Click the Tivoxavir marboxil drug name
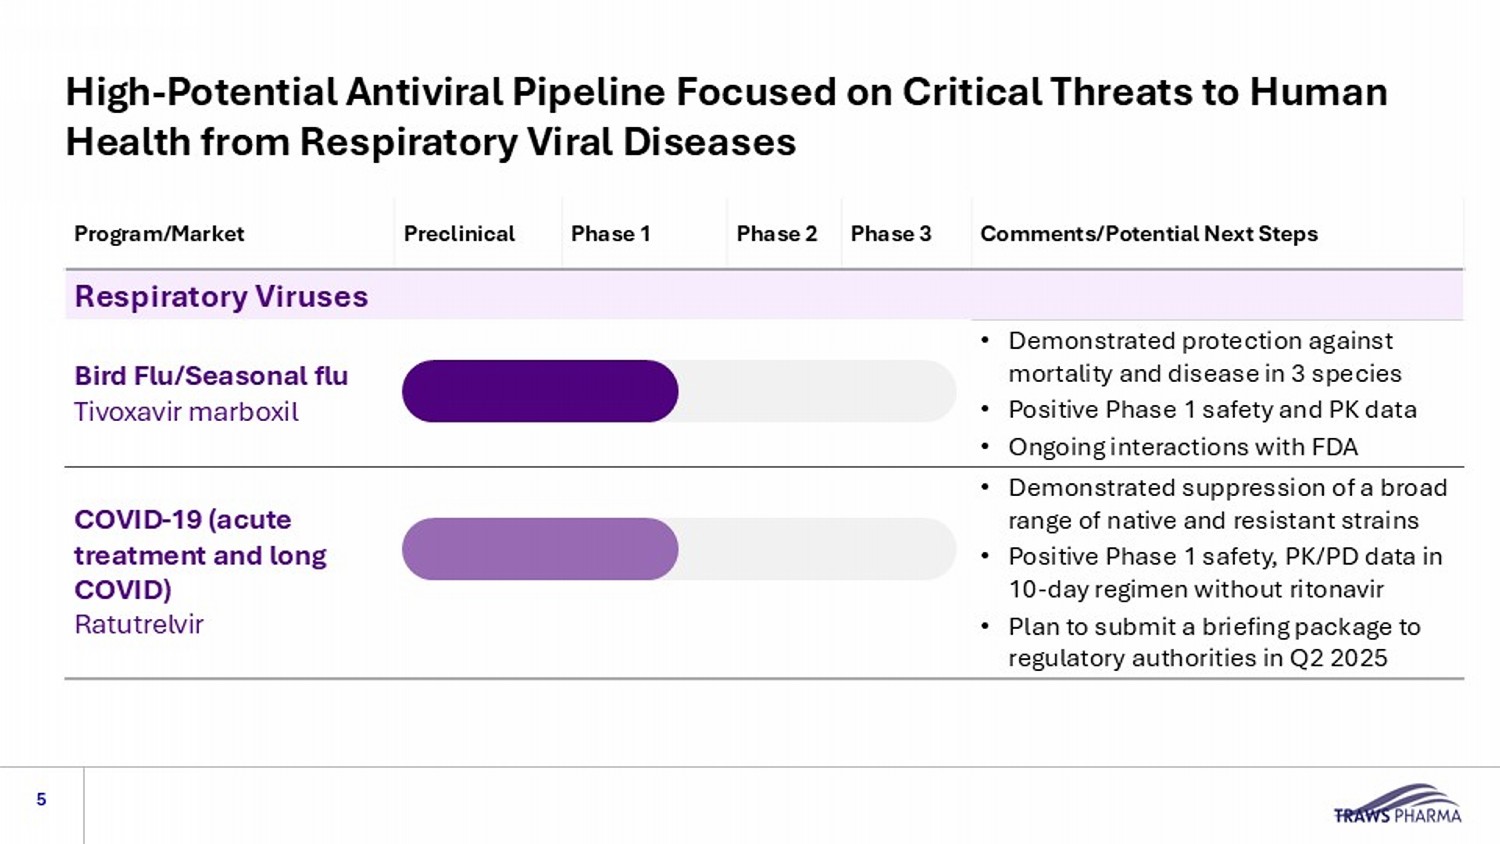This screenshot has height=844, width=1500. (x=186, y=412)
